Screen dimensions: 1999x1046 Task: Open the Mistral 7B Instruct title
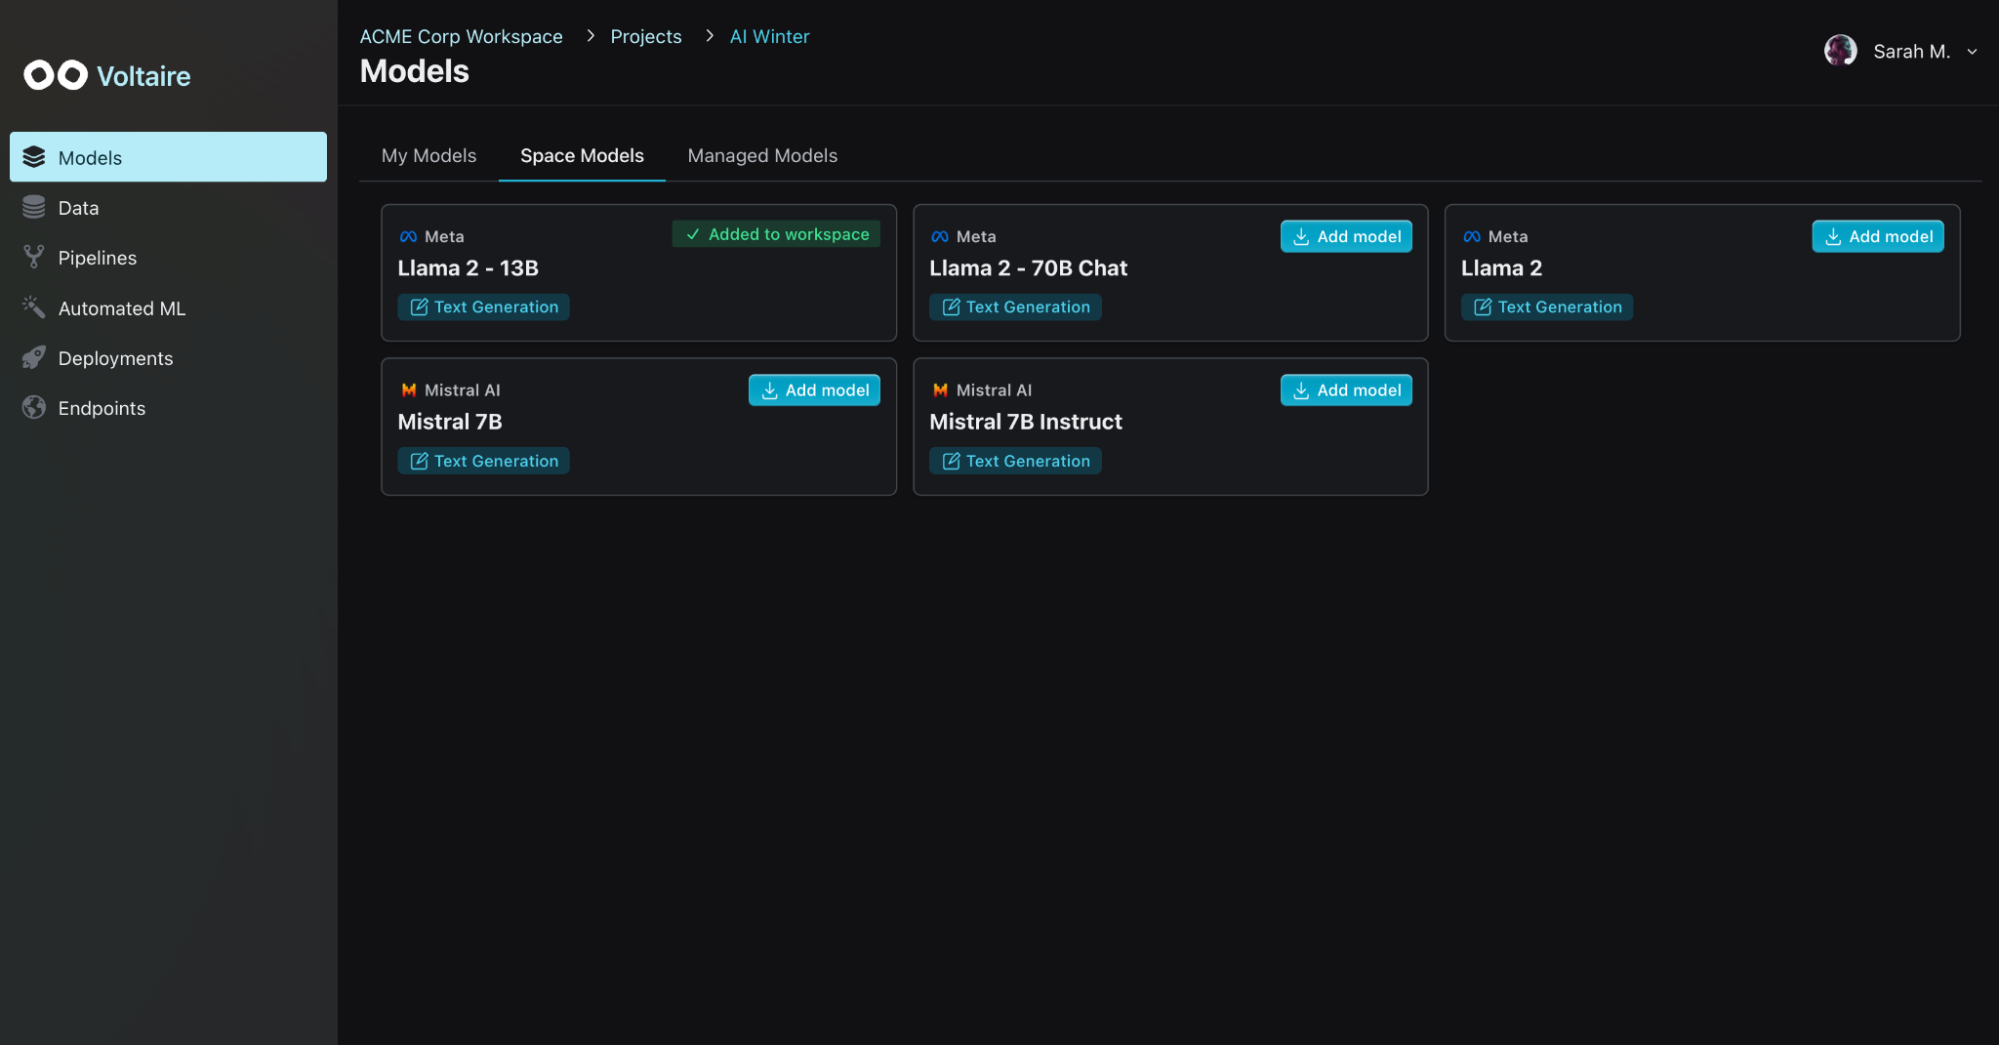coord(1025,422)
